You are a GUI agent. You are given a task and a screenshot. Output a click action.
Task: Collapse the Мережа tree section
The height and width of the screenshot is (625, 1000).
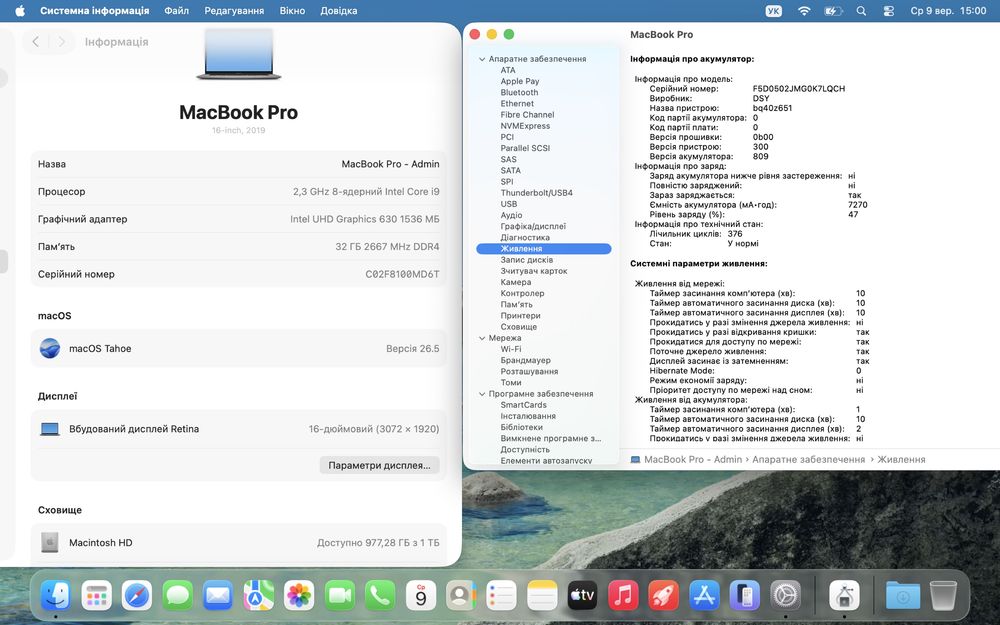coord(482,338)
